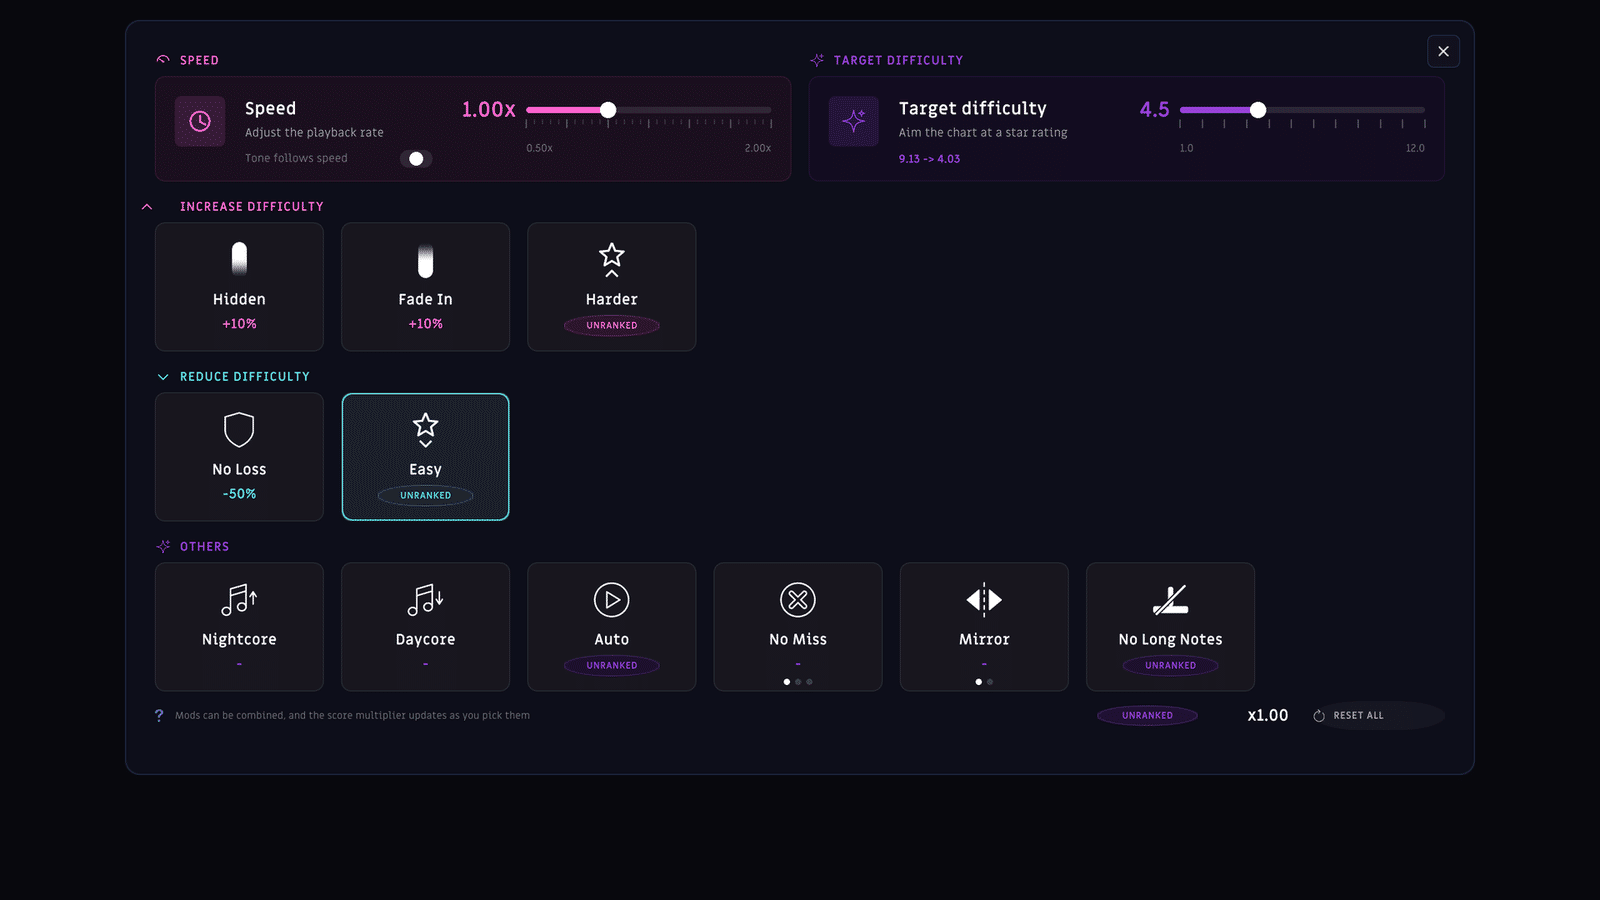Click the help question mark icon
This screenshot has width=1600, height=900.
coord(159,715)
